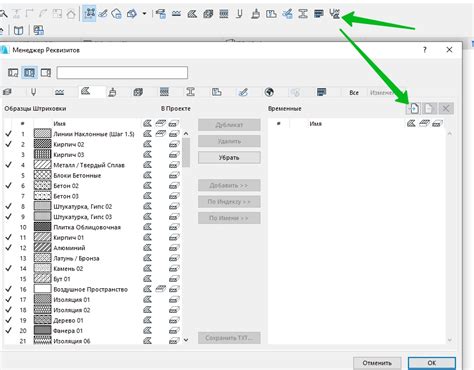Click the layers icon in top toolbar
474x370 pixels.
pyautogui.click(x=161, y=14)
